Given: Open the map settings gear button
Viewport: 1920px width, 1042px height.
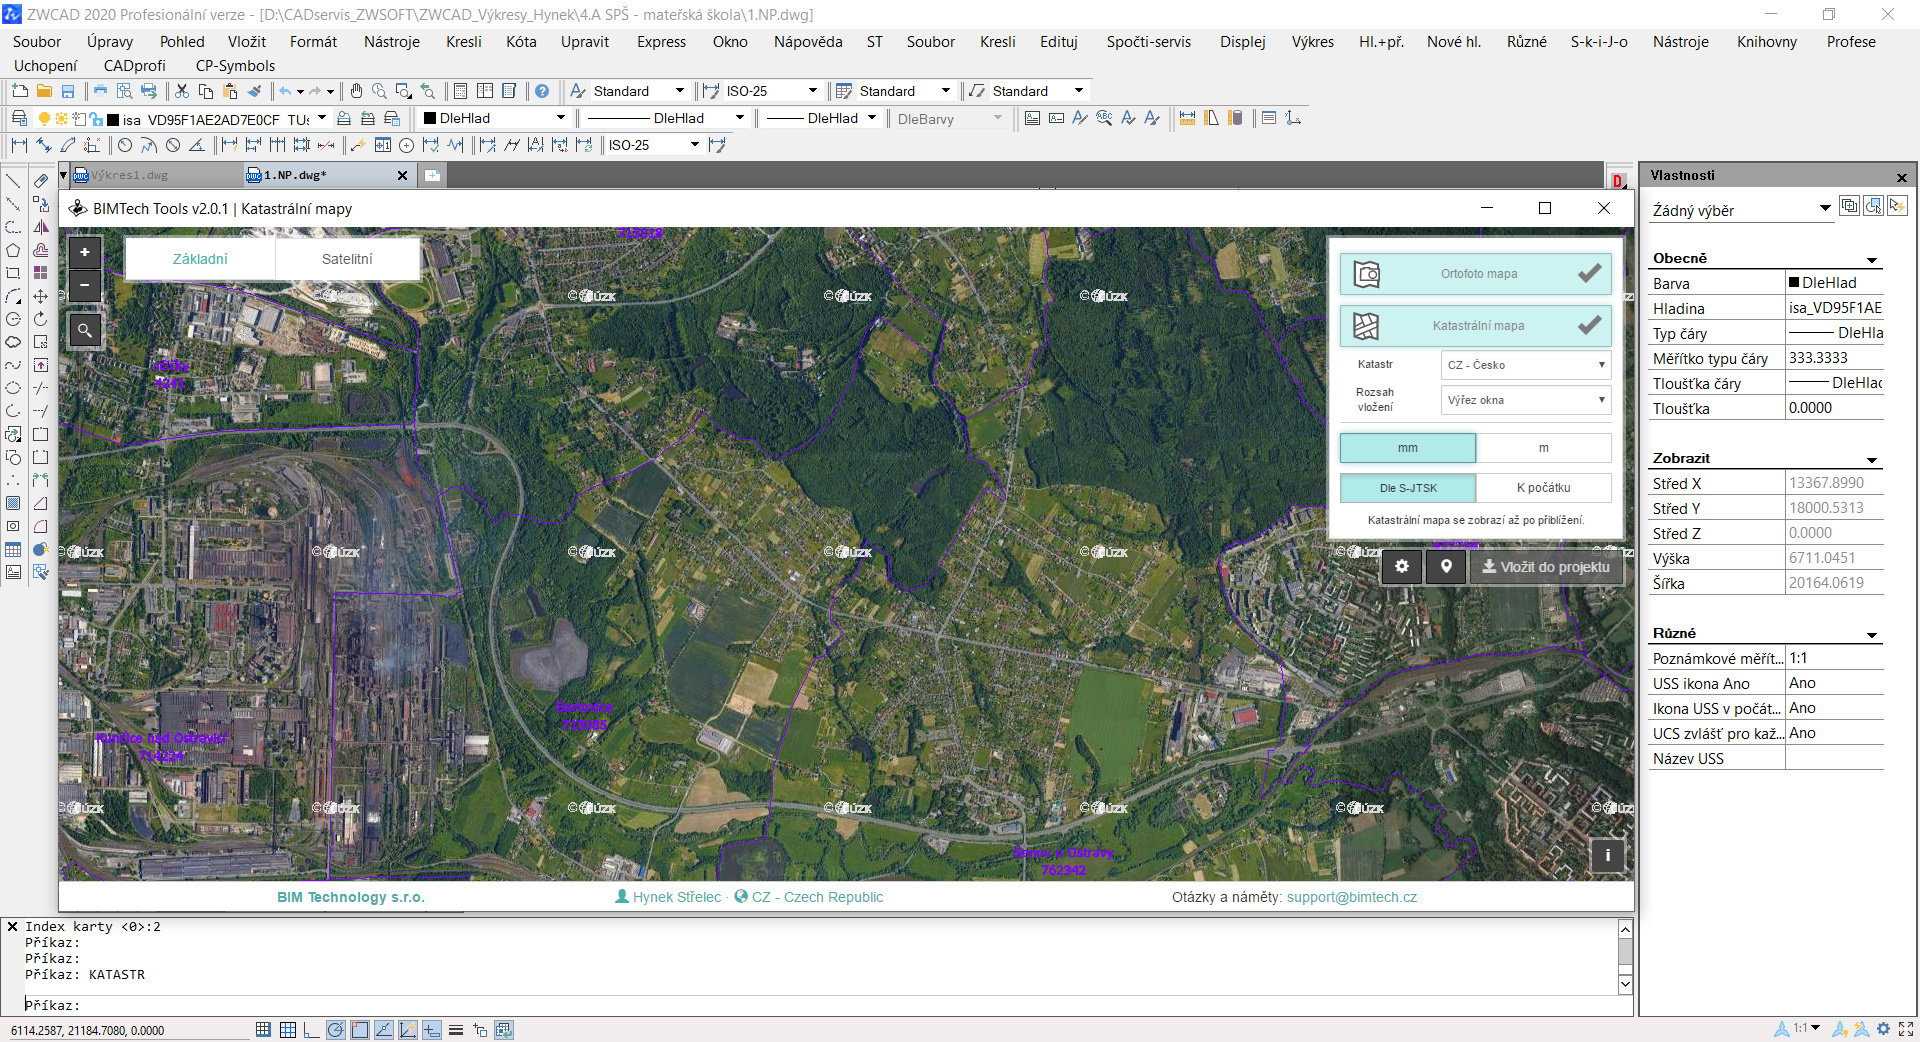Looking at the screenshot, I should (1402, 567).
